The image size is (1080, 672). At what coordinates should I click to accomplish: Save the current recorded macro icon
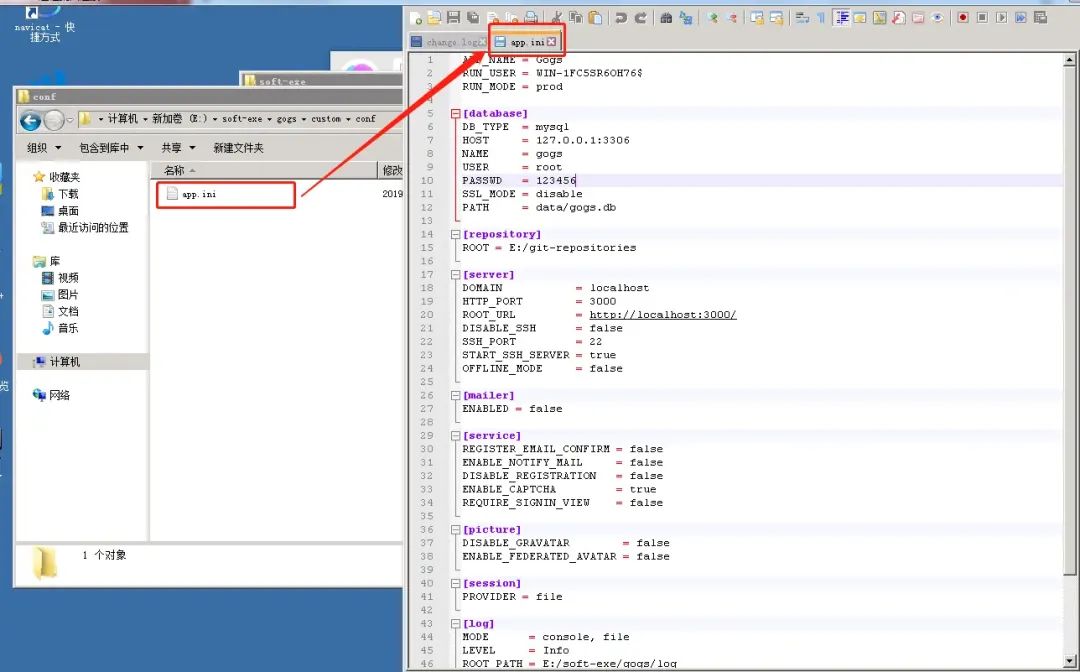(x=1040, y=18)
